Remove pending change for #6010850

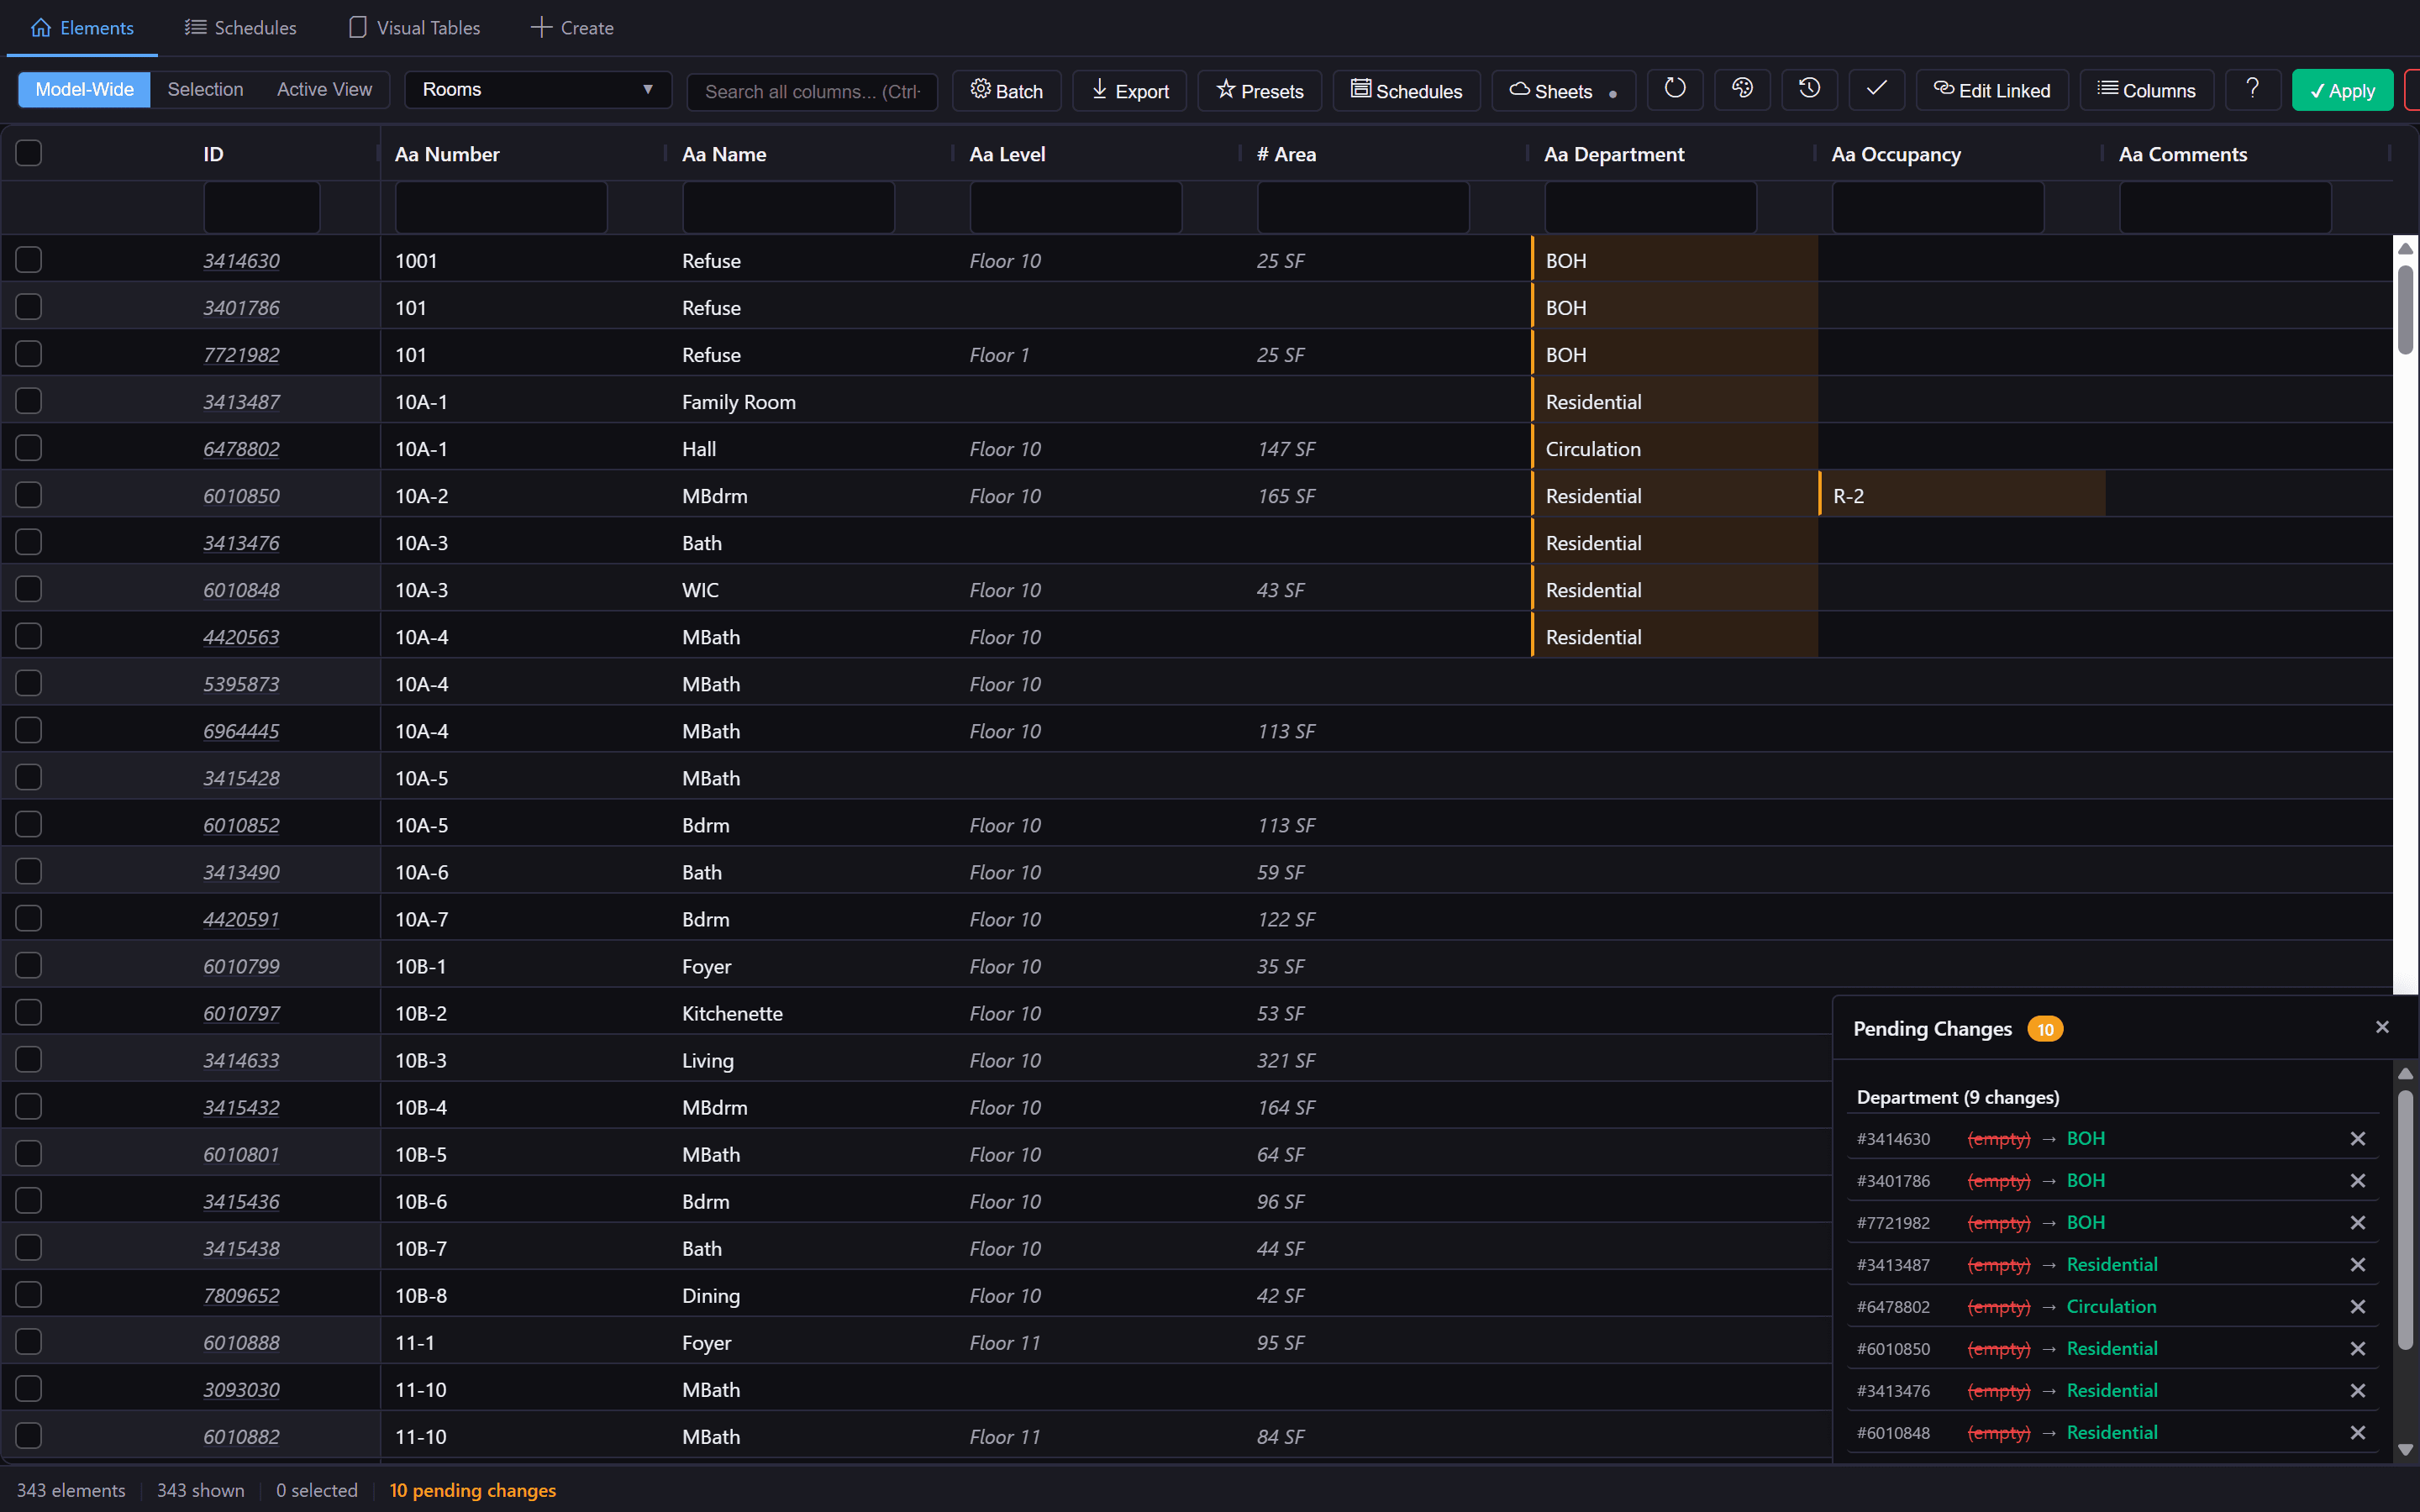pyautogui.click(x=2357, y=1349)
